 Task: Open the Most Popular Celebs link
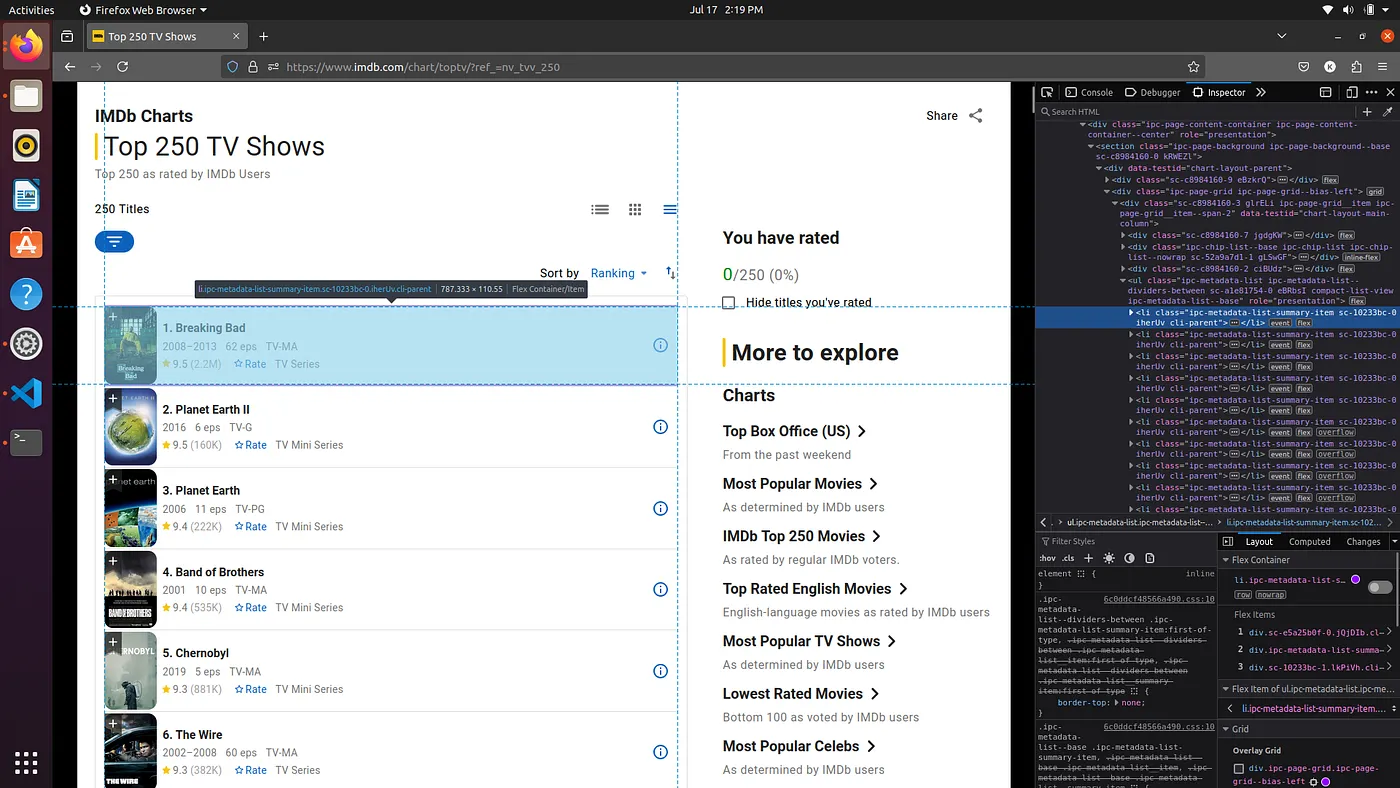799,746
